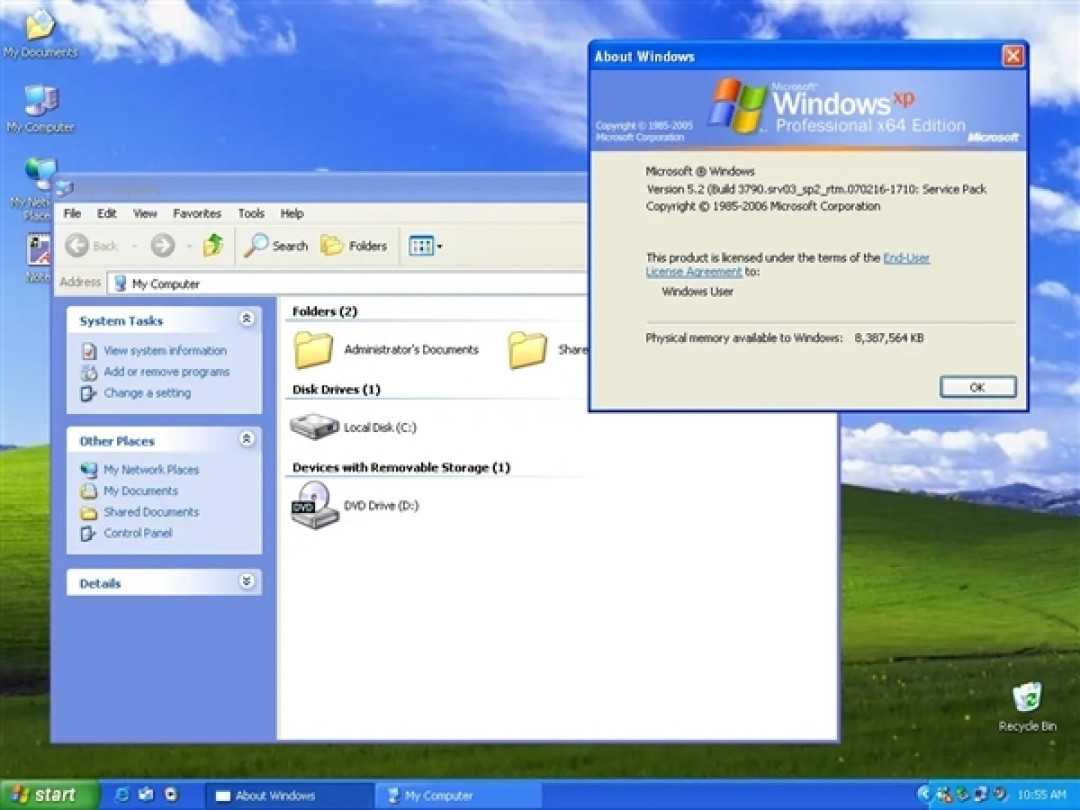Open the DVD Drive (D:)

pyautogui.click(x=315, y=505)
